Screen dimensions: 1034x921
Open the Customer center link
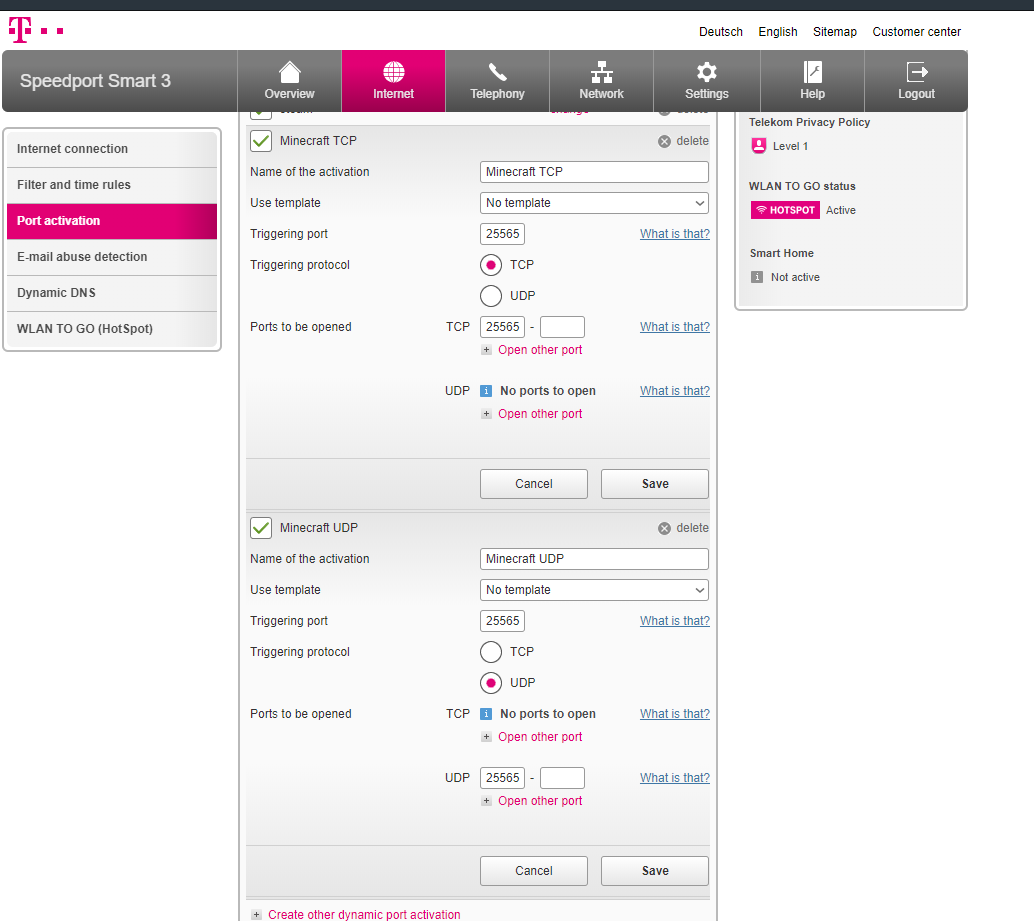[x=917, y=32]
